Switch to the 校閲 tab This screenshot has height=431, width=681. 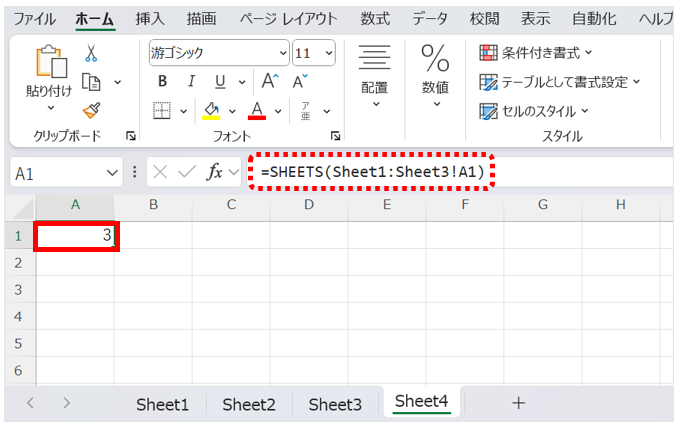pos(484,19)
